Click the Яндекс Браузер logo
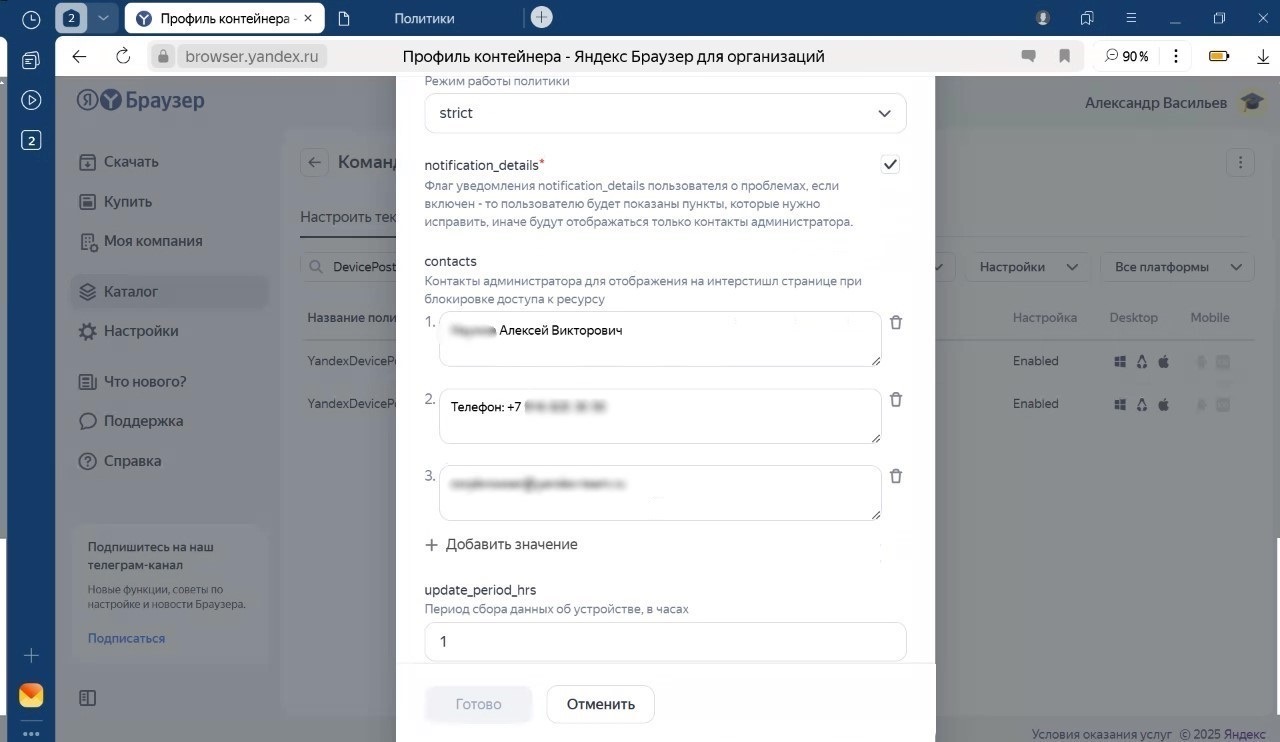The height and width of the screenshot is (742, 1280). 141,100
